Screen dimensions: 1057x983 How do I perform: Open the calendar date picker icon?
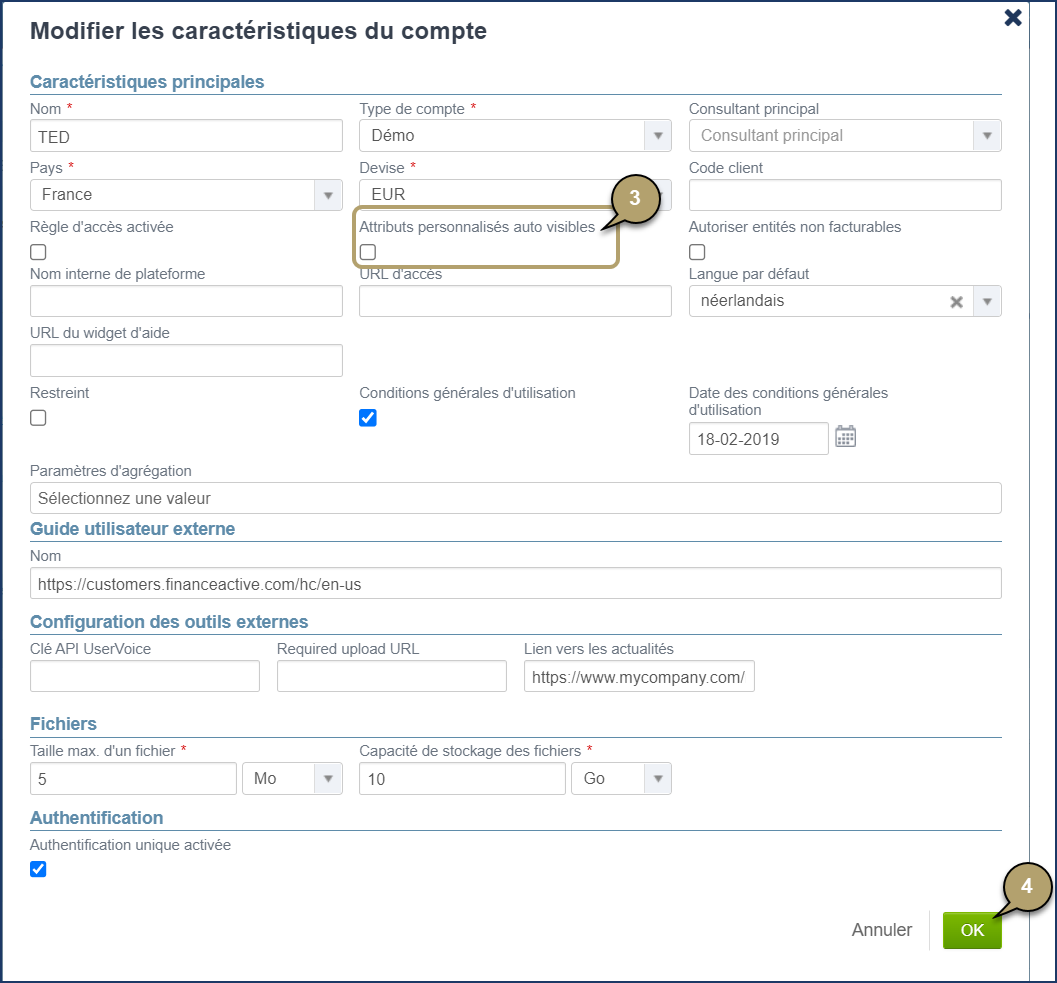(846, 437)
